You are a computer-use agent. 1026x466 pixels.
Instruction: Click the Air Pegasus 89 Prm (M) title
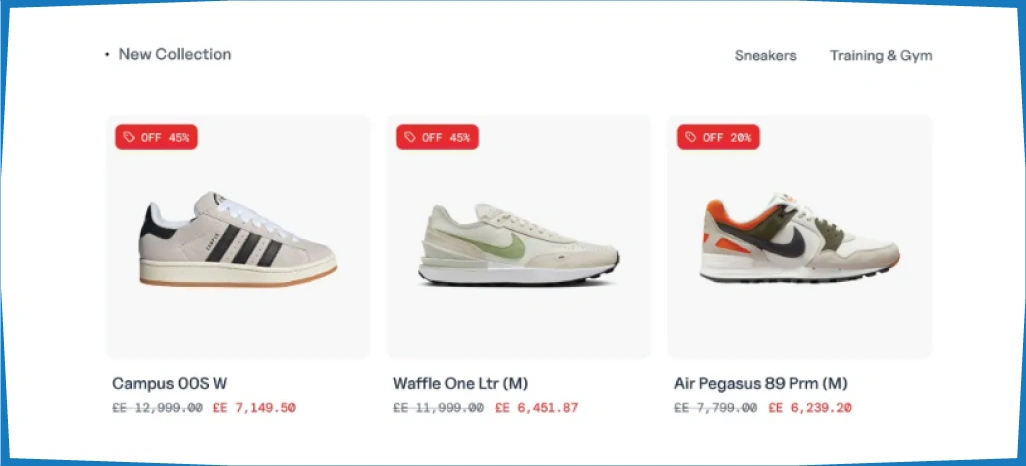(x=761, y=384)
